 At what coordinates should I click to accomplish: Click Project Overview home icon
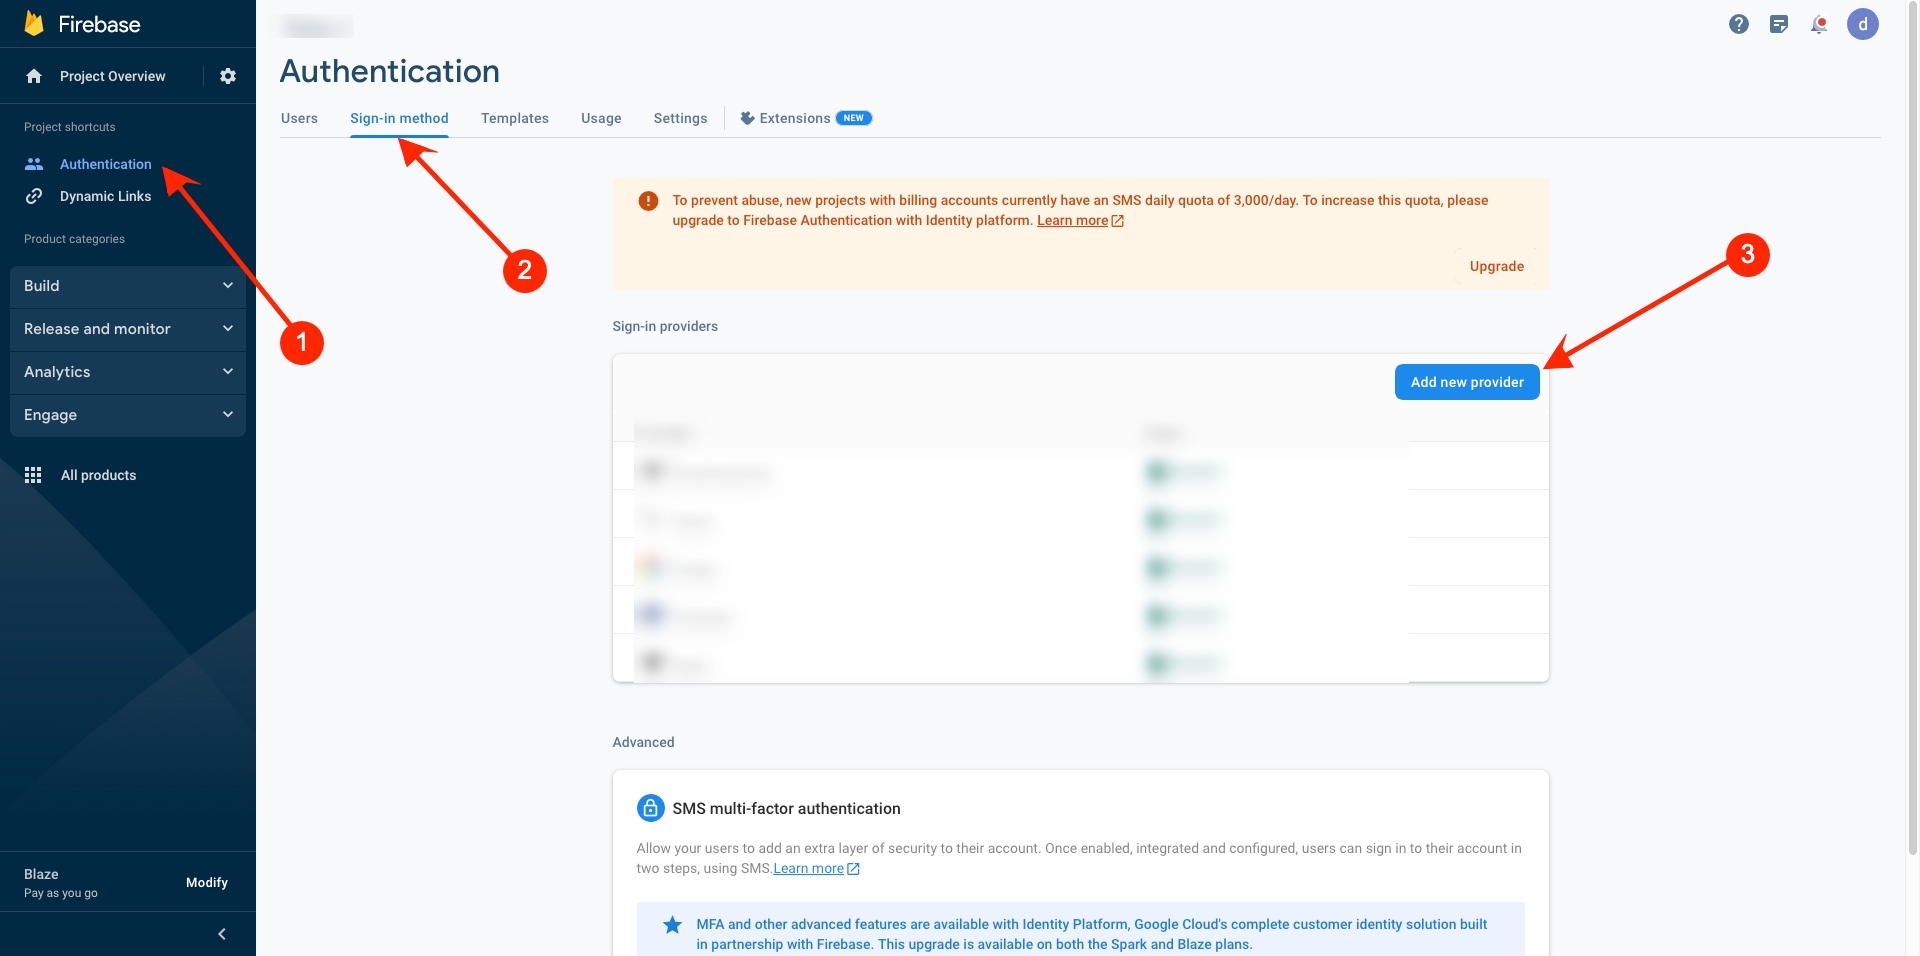(x=34, y=76)
